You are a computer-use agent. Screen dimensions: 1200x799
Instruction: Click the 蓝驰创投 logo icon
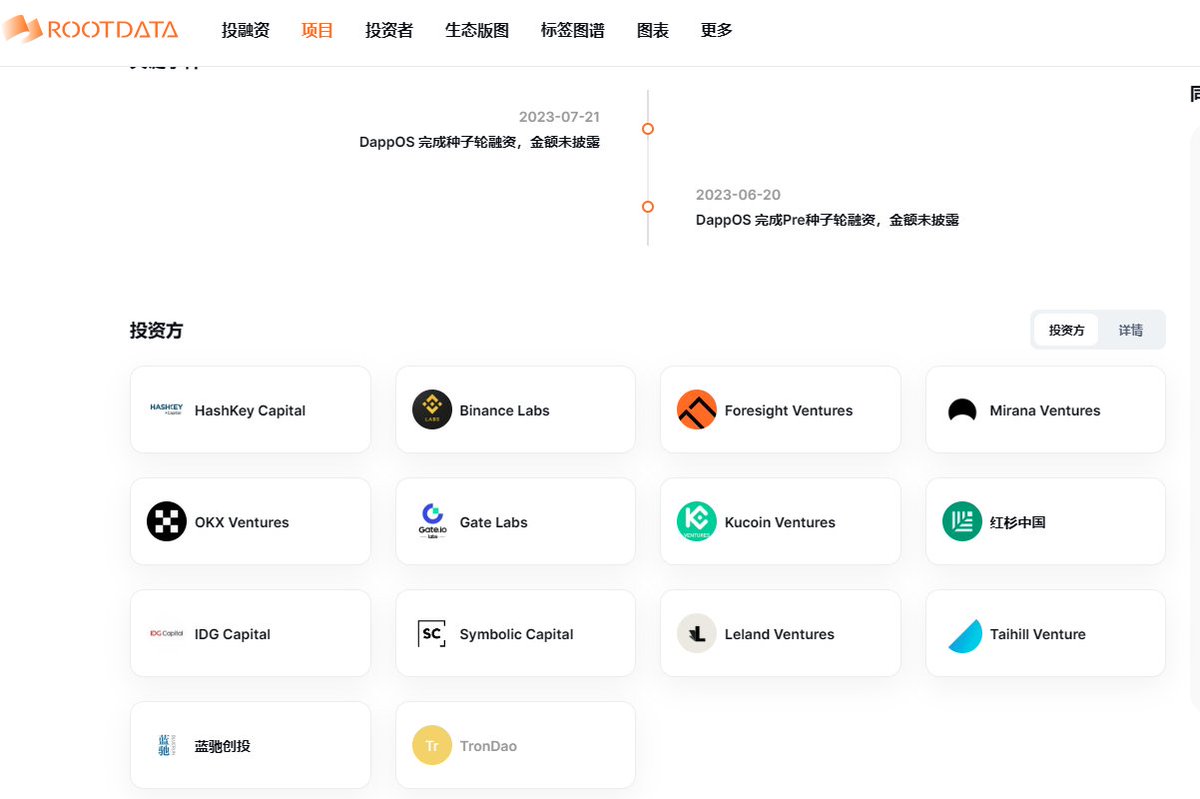coord(166,746)
